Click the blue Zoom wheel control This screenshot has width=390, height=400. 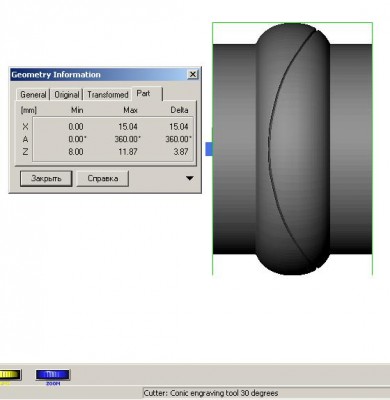[53, 375]
